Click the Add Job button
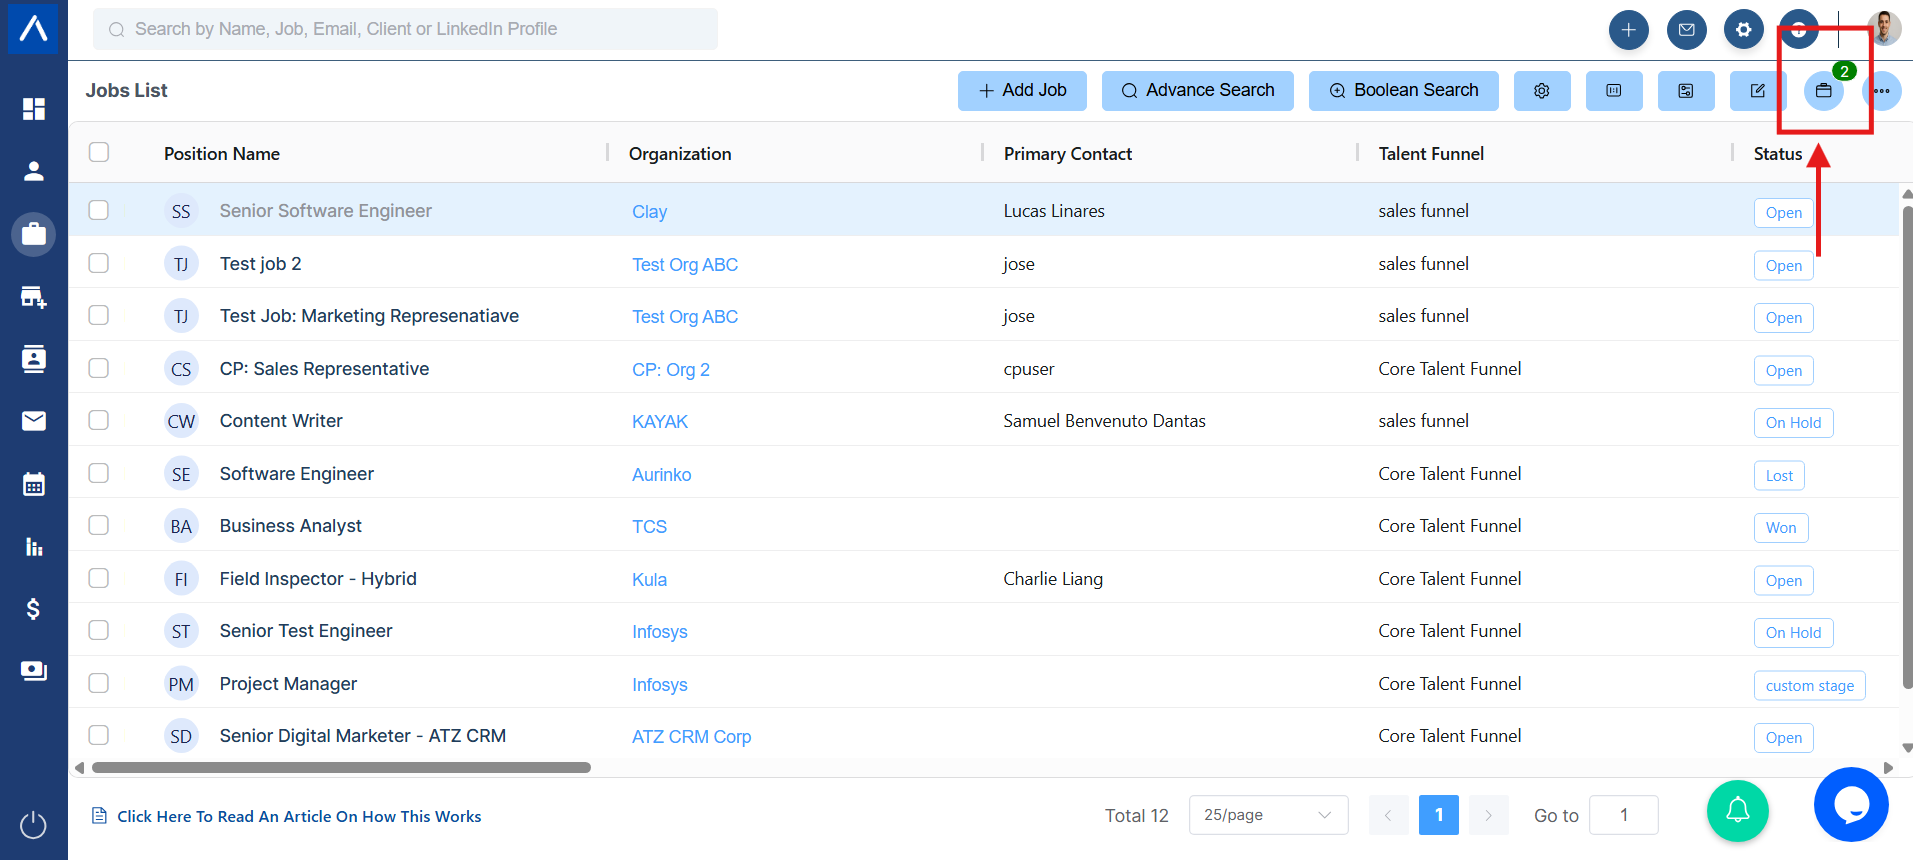 point(1022,90)
